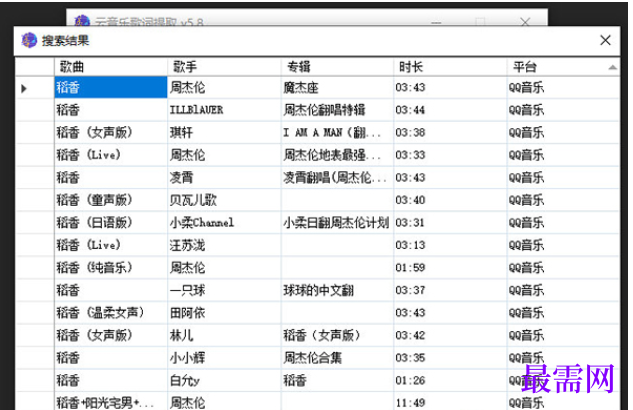This screenshot has height=410, width=633.
Task: Select duration cell 03:37
Action: 450,291
